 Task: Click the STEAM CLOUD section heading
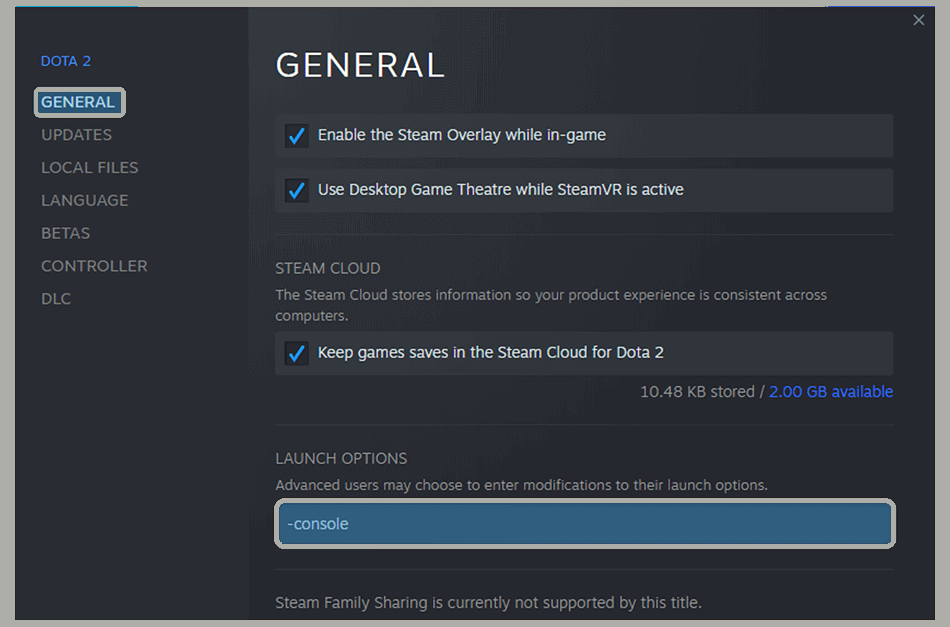point(328,268)
